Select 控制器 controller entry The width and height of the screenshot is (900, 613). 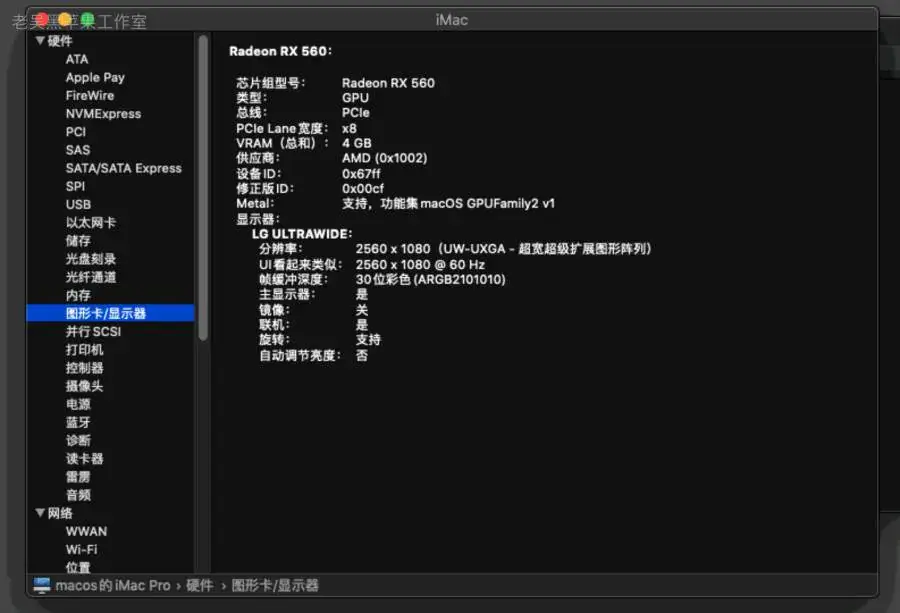tap(84, 368)
